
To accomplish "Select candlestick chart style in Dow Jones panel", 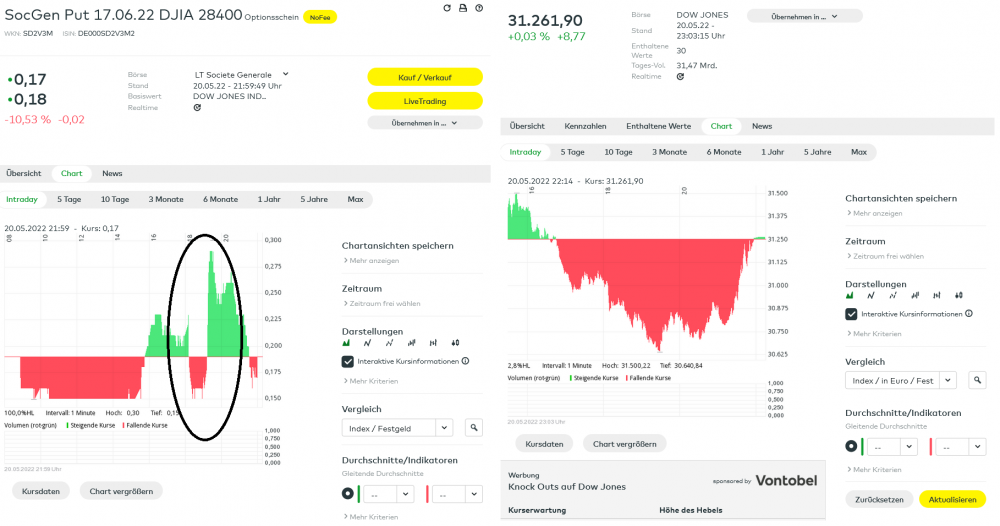I will point(959,296).
